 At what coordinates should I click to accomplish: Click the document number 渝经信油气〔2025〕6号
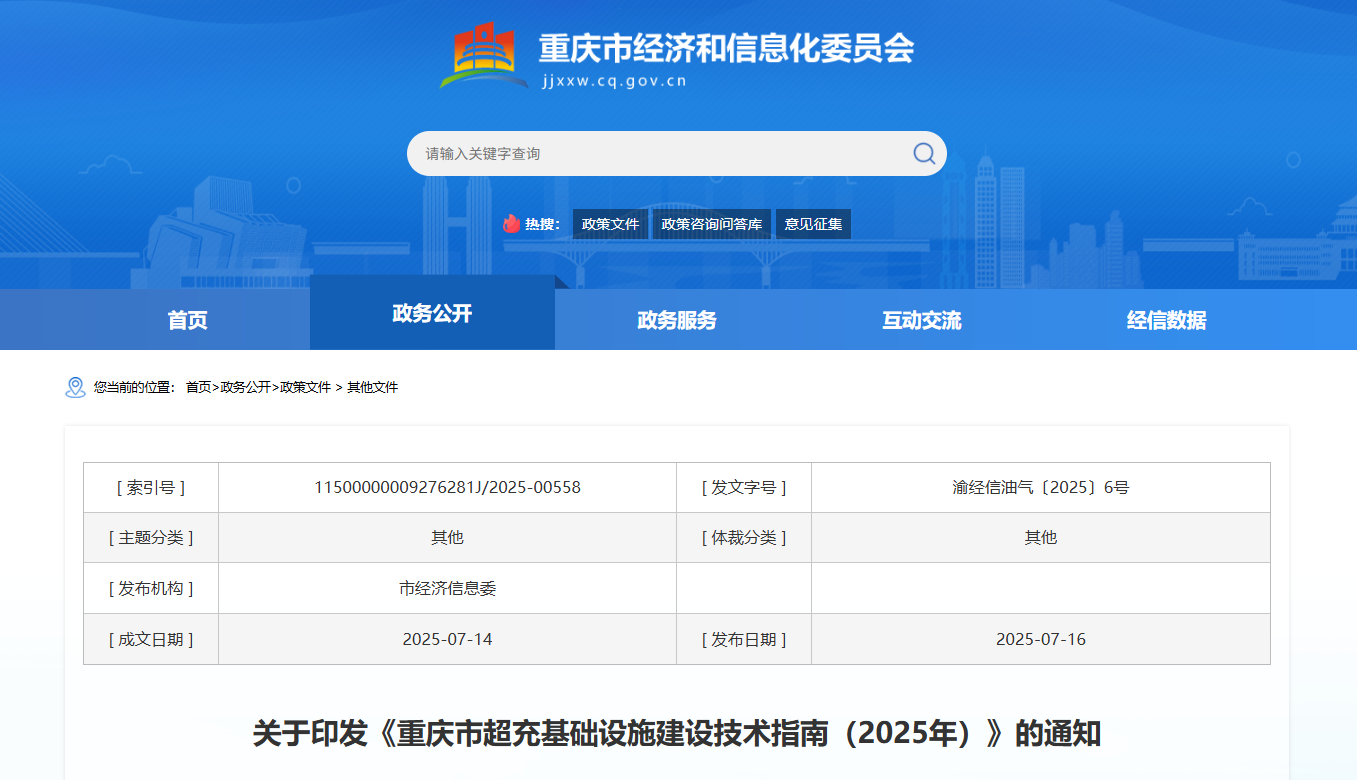click(x=1040, y=488)
